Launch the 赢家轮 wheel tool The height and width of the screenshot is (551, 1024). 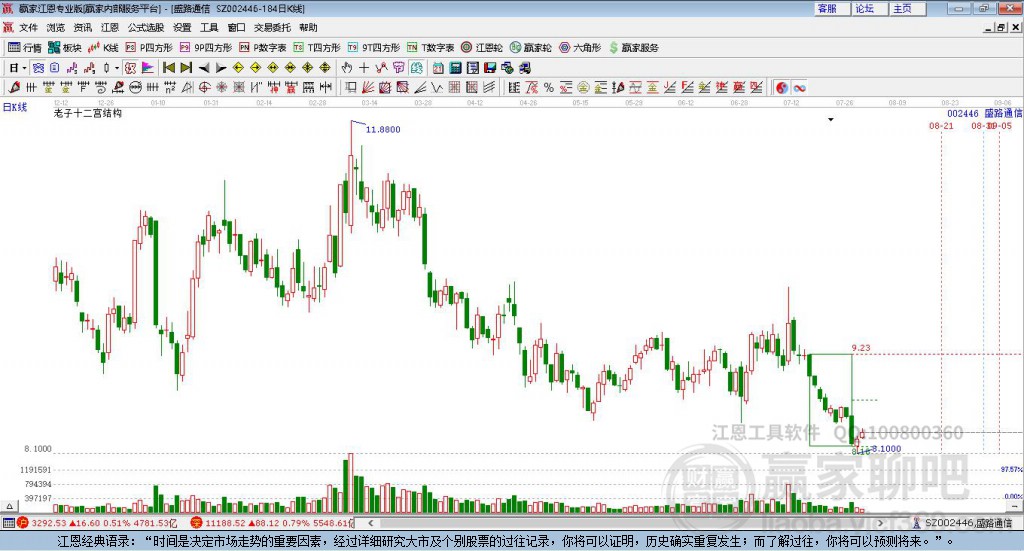pyautogui.click(x=530, y=48)
